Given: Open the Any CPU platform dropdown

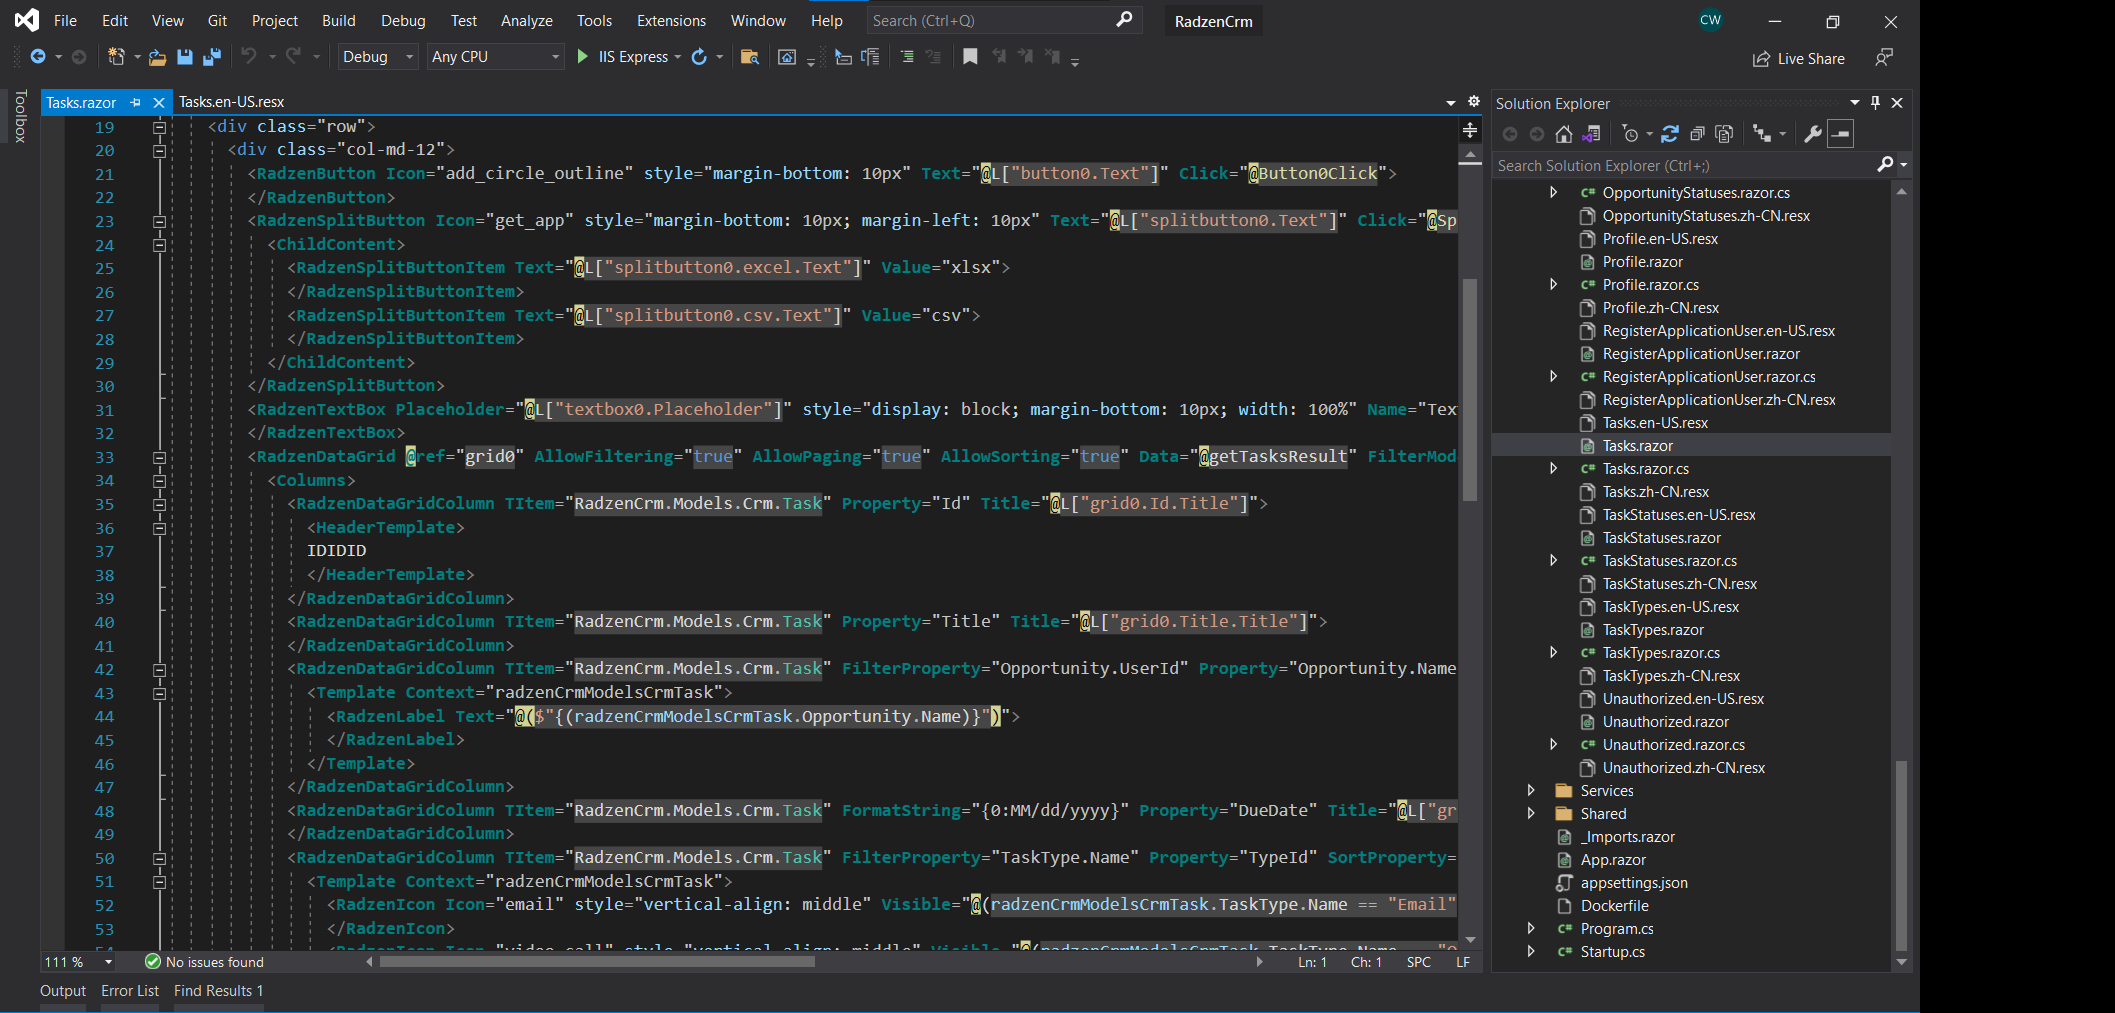Looking at the screenshot, I should (x=494, y=57).
